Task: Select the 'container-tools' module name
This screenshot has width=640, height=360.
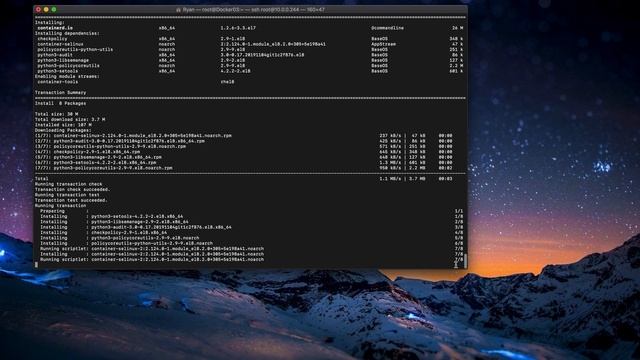Action: click(58, 82)
